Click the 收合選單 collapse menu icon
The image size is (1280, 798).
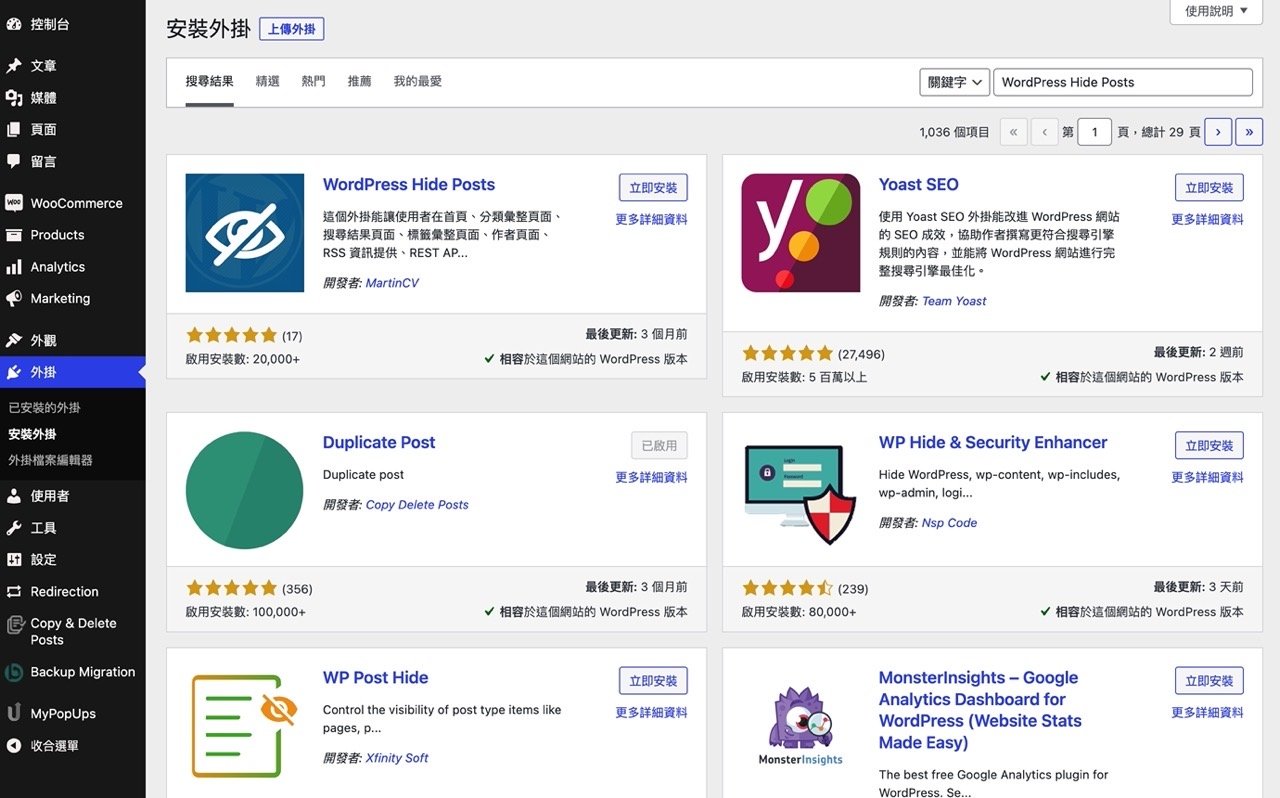(14, 746)
